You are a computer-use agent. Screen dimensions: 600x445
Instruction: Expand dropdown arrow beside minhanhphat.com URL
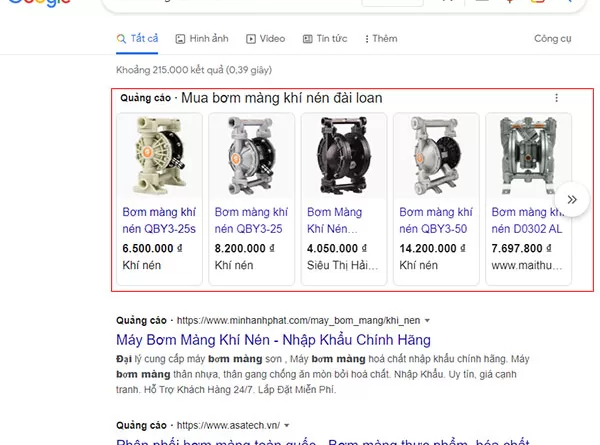coord(427,321)
